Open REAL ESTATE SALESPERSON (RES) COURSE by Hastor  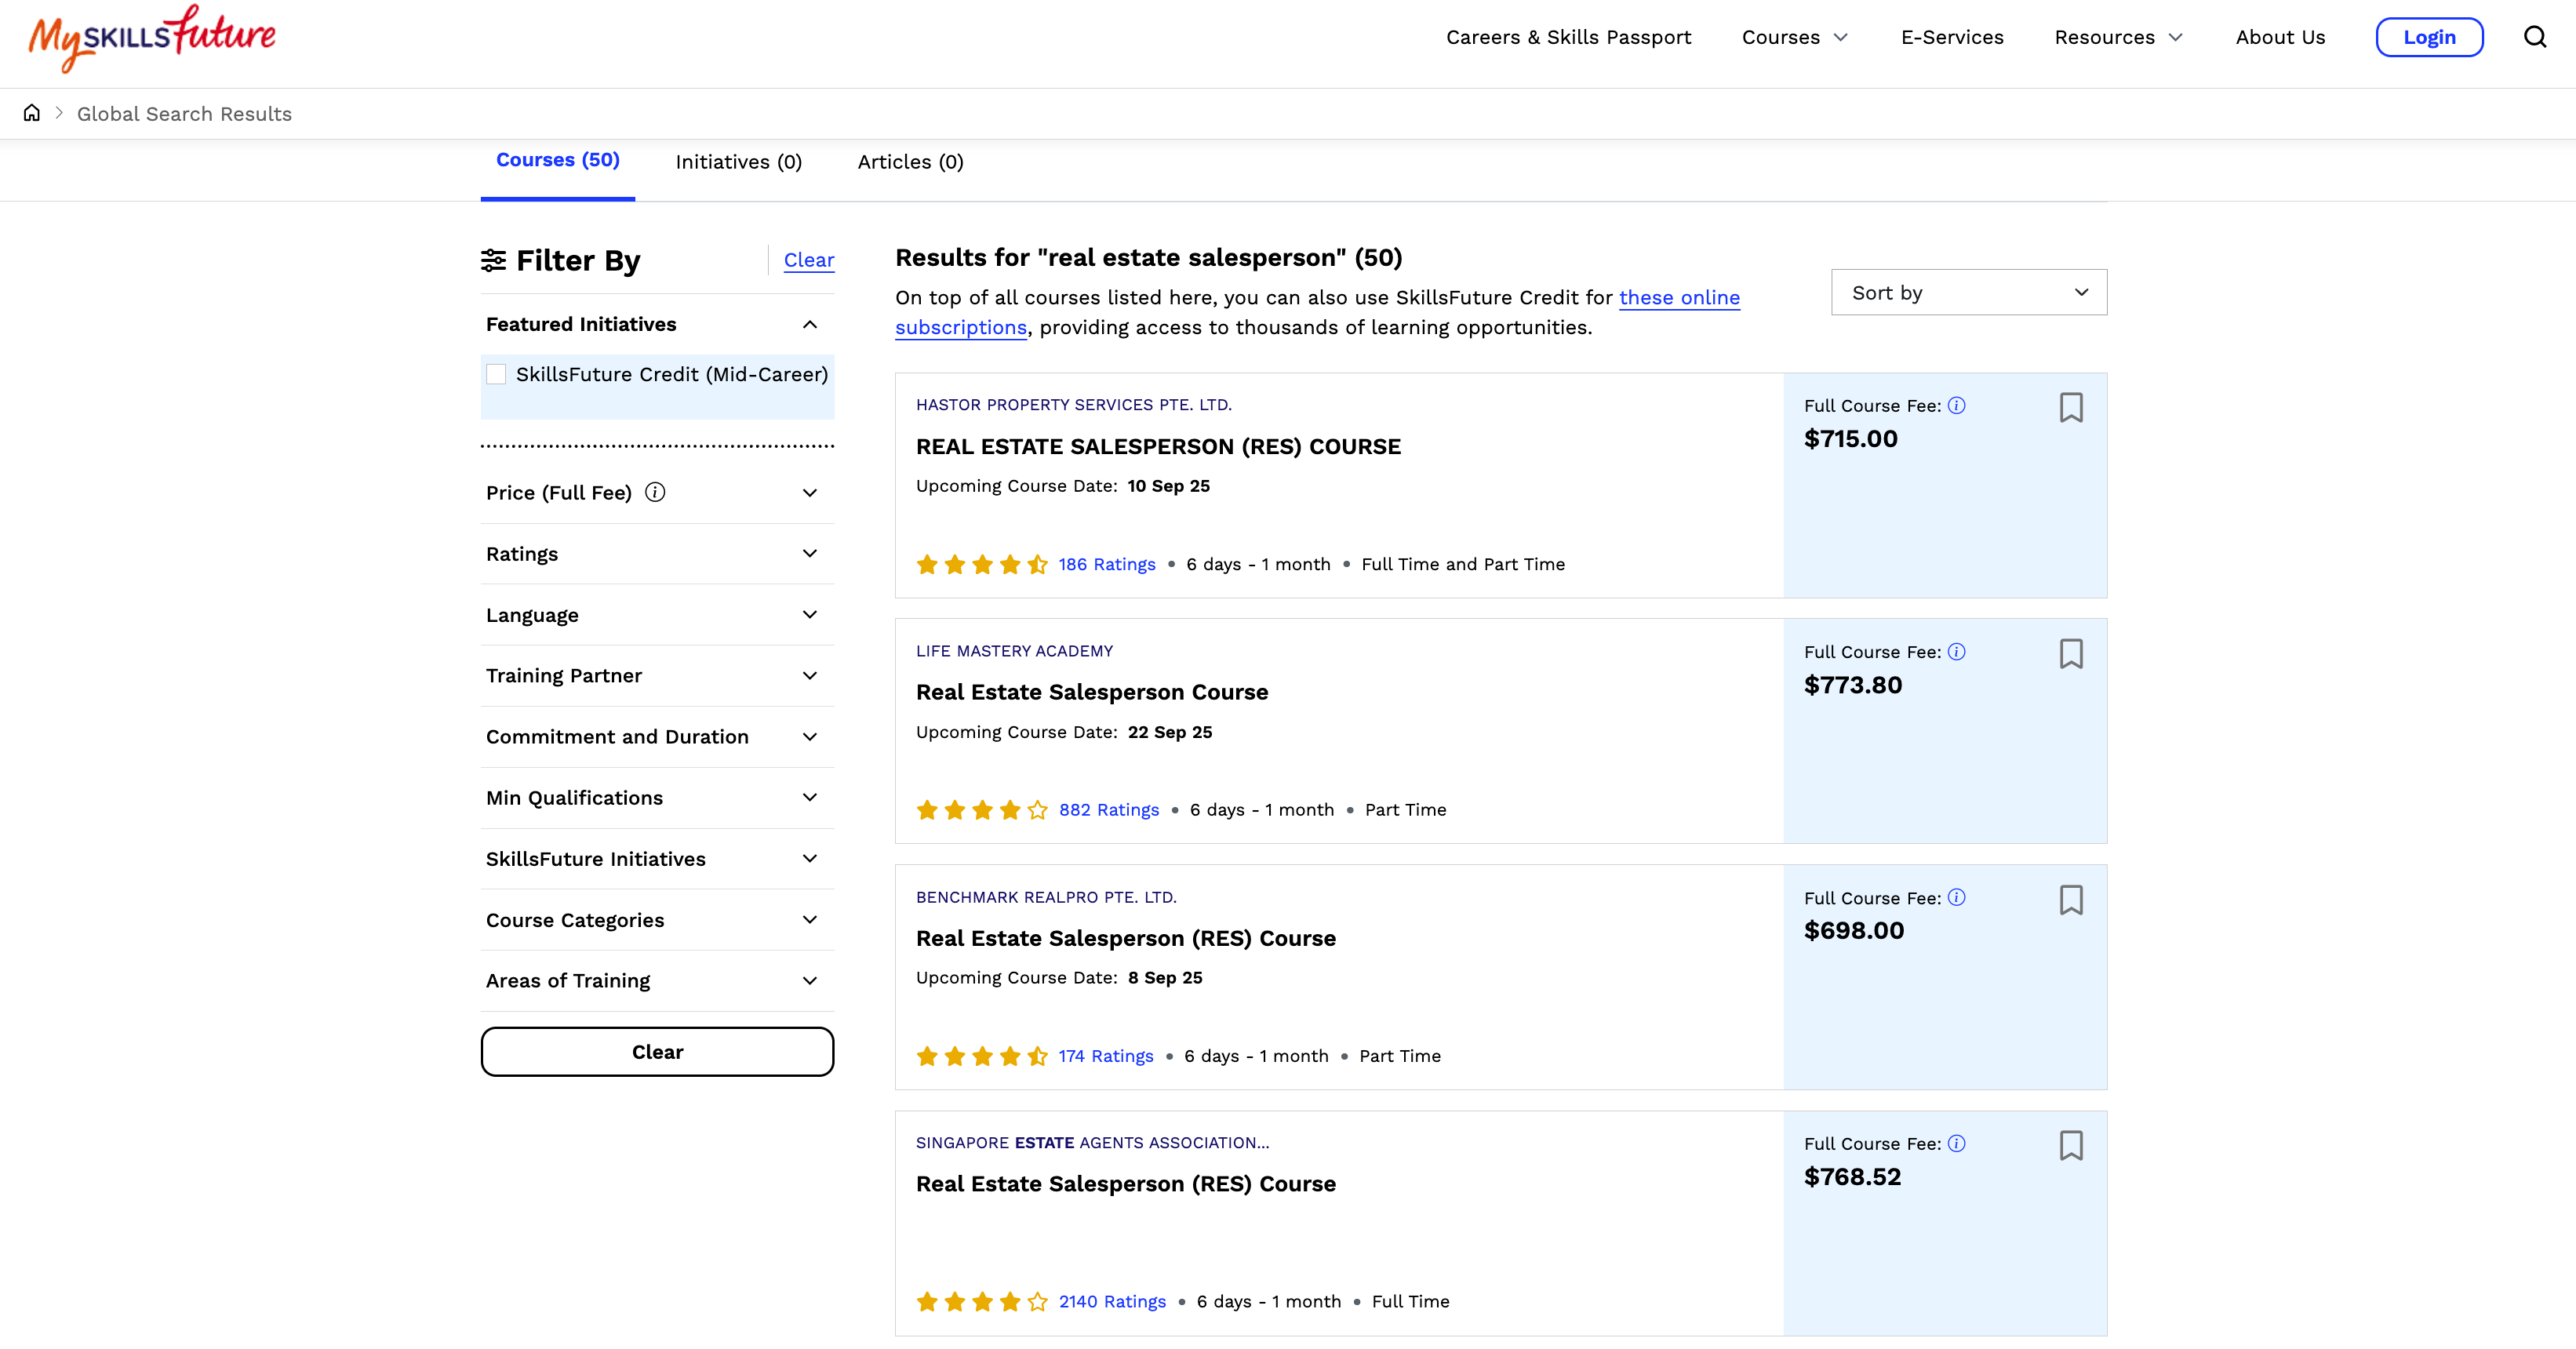coord(1158,447)
